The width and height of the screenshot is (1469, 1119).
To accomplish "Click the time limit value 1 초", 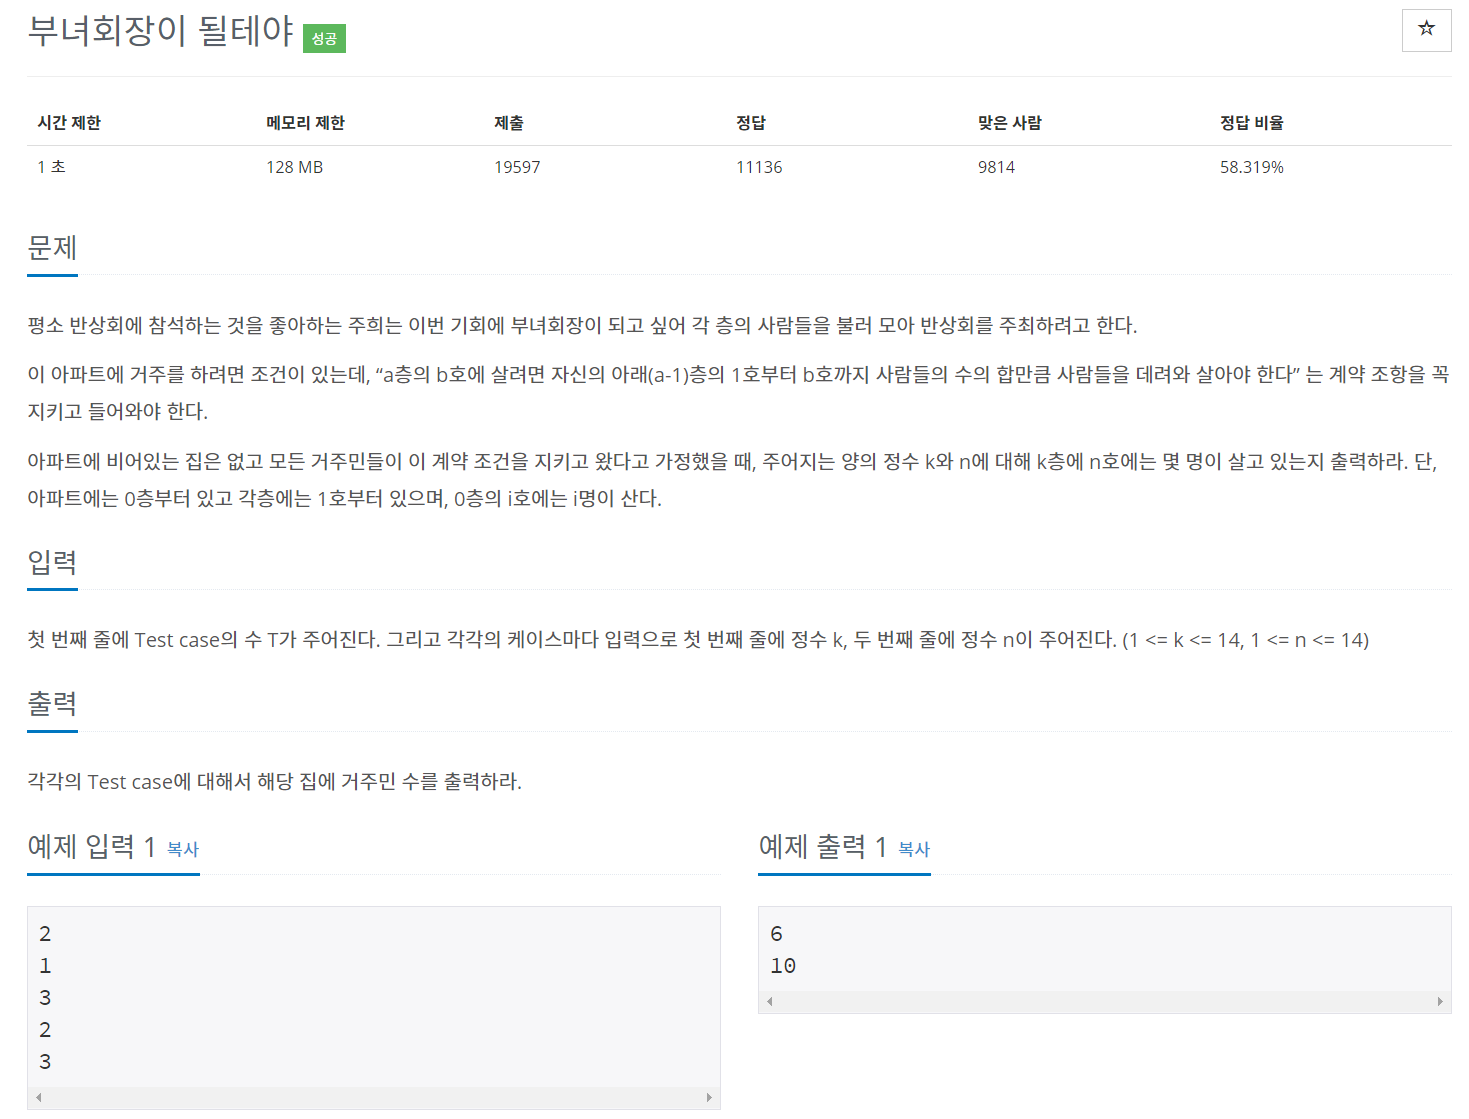I will point(51,167).
